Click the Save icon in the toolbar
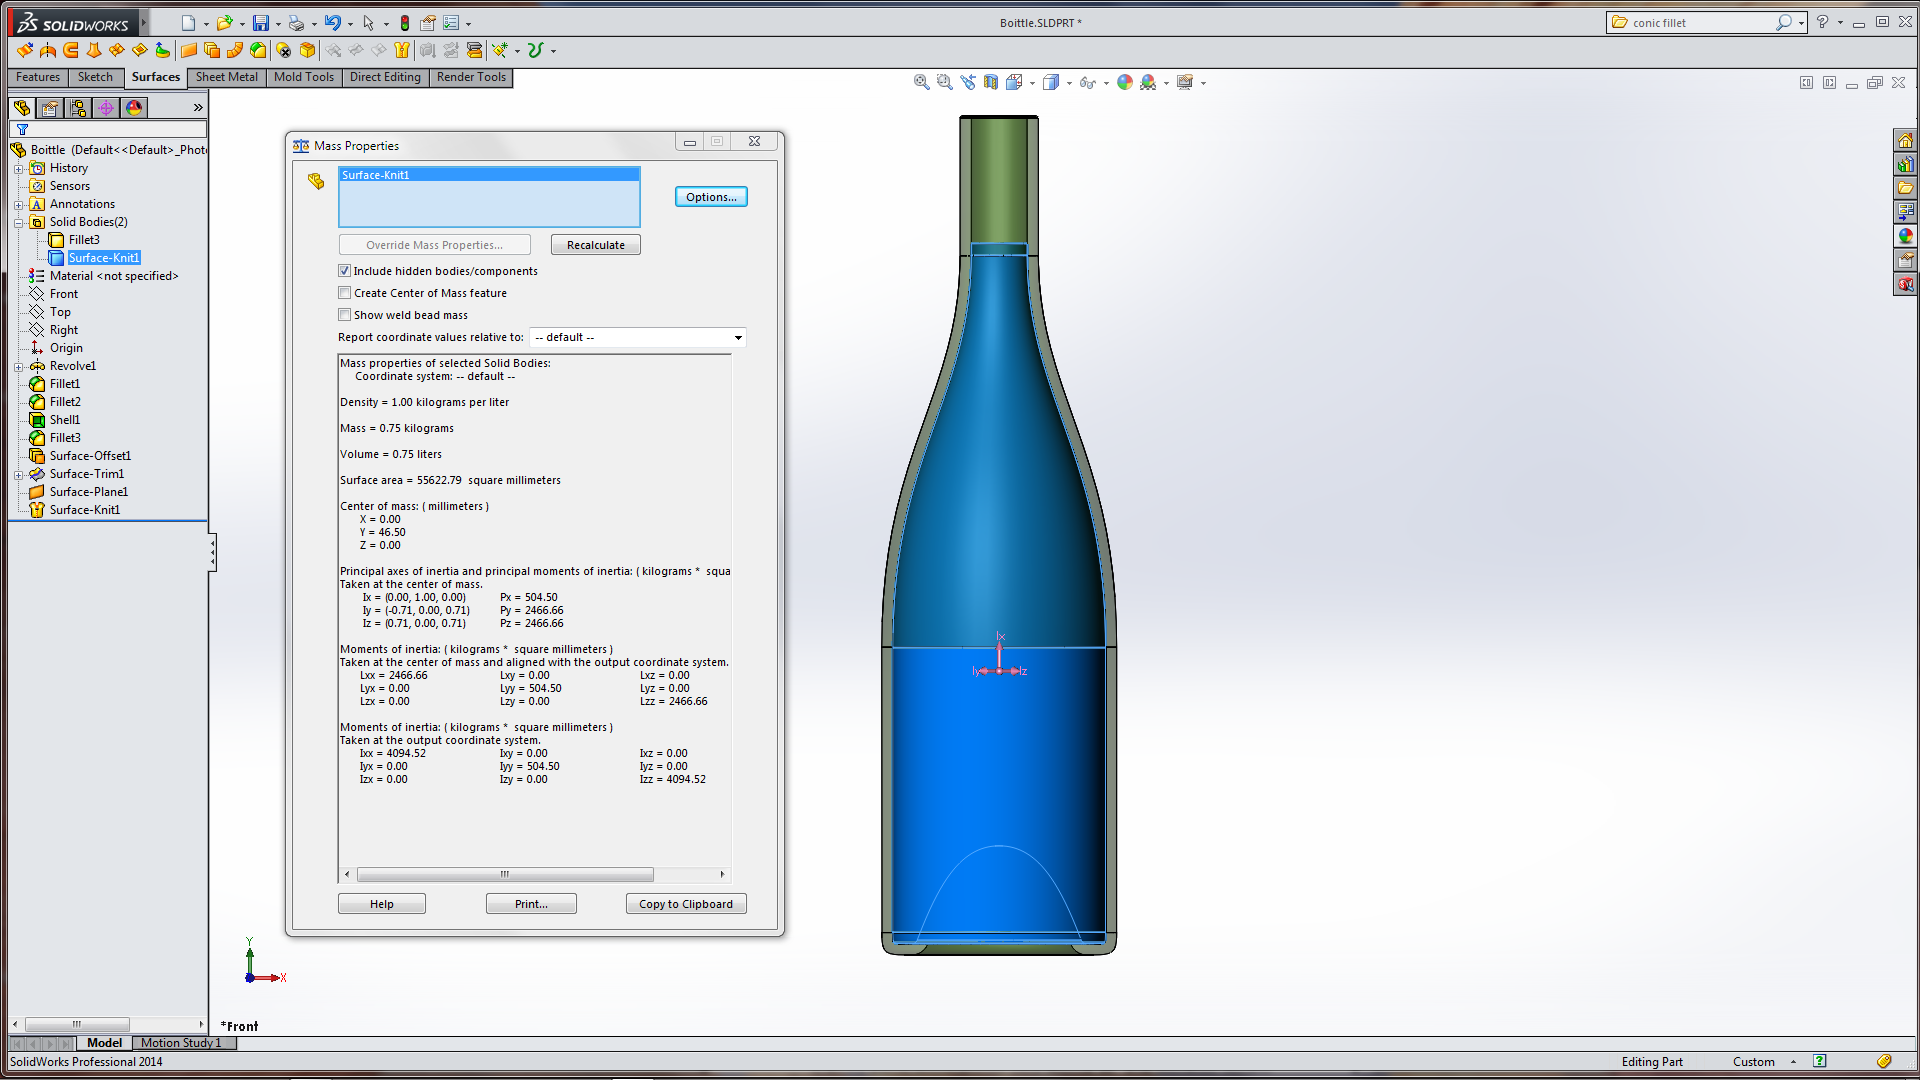This screenshot has width=1920, height=1080. 260,23
